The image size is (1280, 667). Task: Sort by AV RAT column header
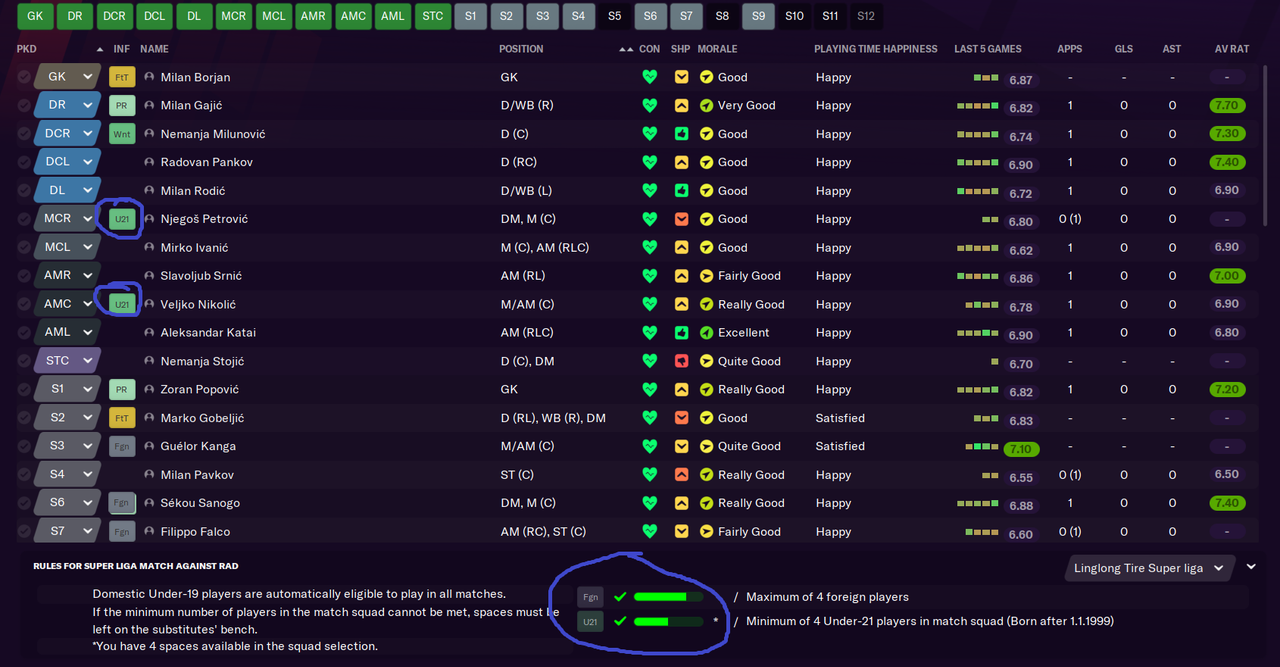(x=1232, y=49)
